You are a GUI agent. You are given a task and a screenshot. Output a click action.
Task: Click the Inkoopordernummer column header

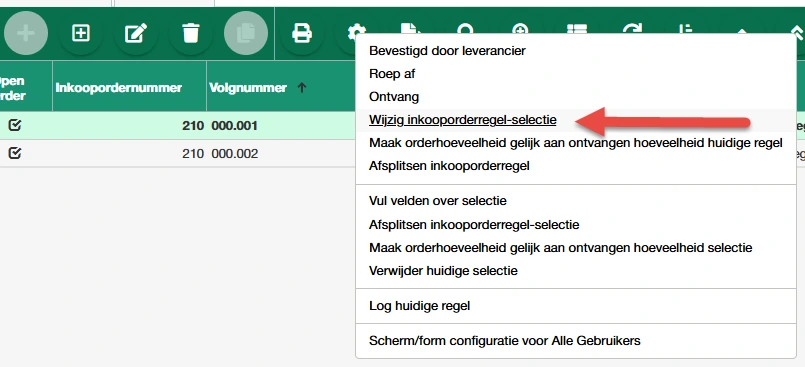click(x=119, y=88)
